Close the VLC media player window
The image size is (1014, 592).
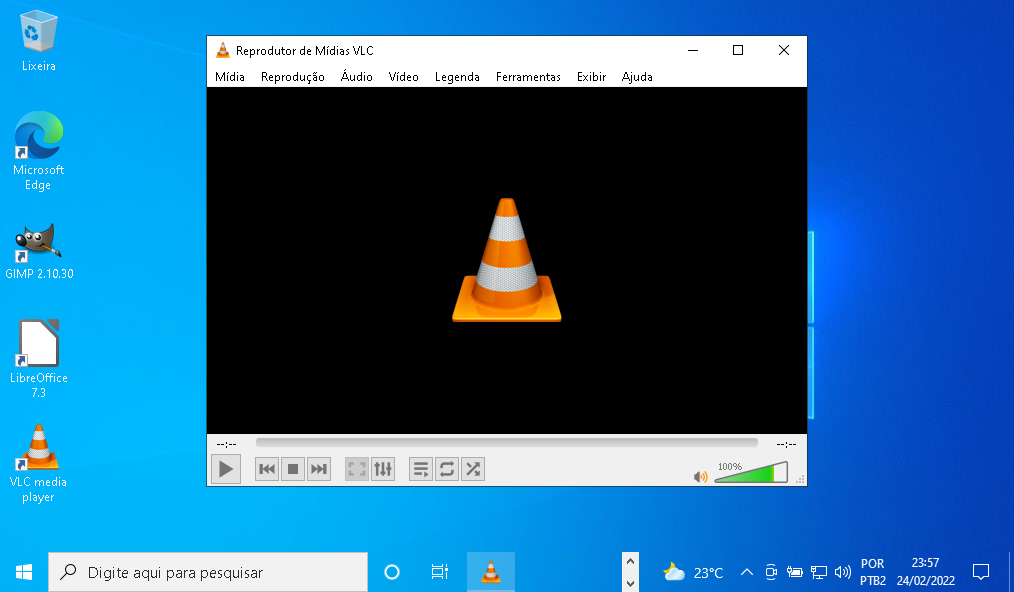[784, 50]
